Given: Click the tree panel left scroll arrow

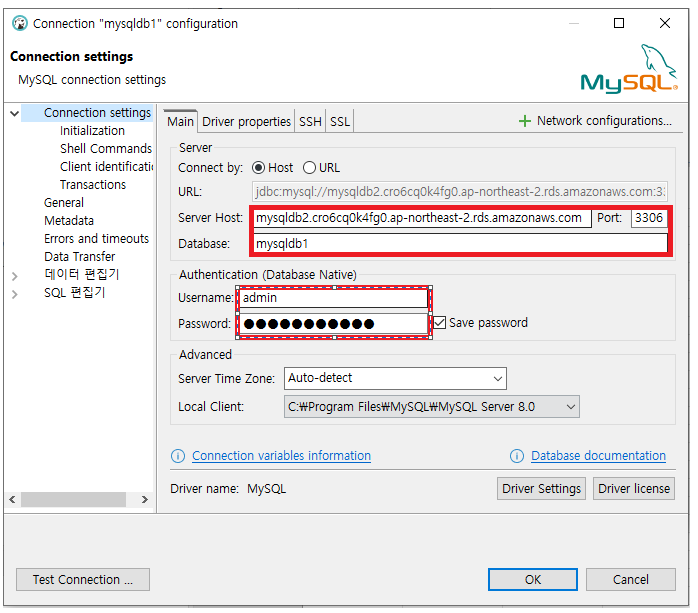Looking at the screenshot, I should coord(12,499).
